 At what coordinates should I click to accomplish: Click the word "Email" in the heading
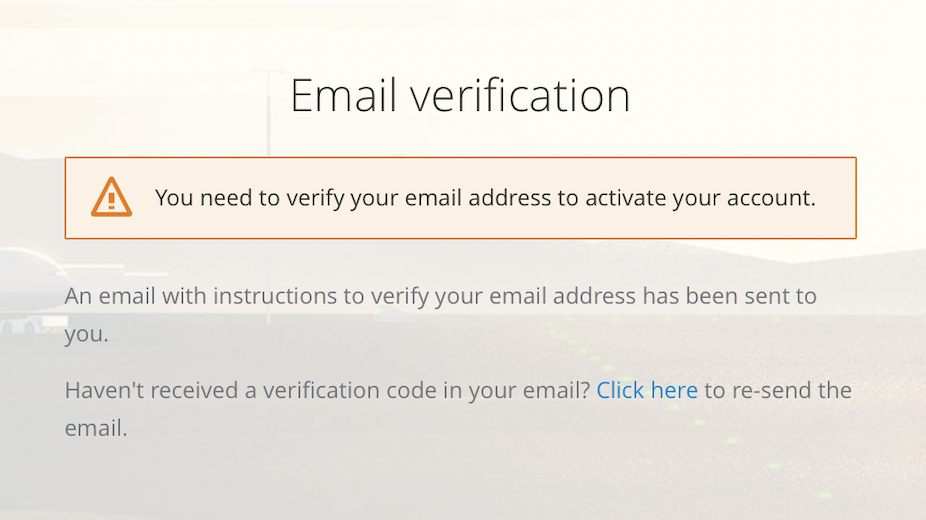click(x=343, y=96)
